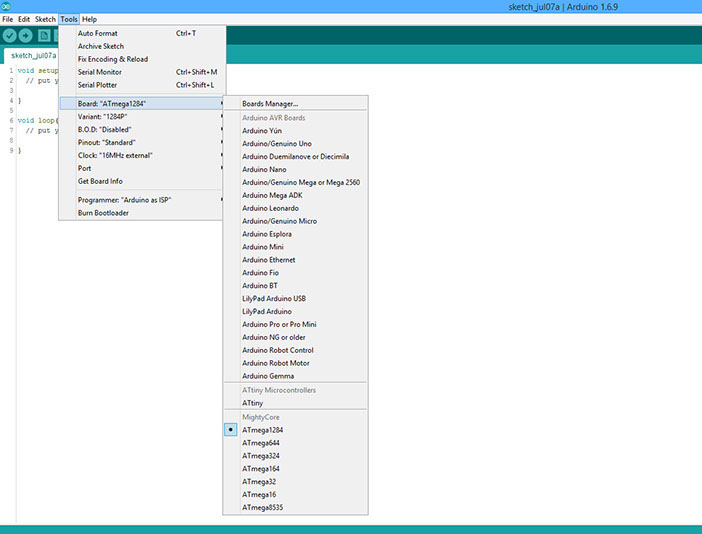Choose Auto Format from Tools menu
Viewport: 702px width, 534px height.
[x=142, y=33]
